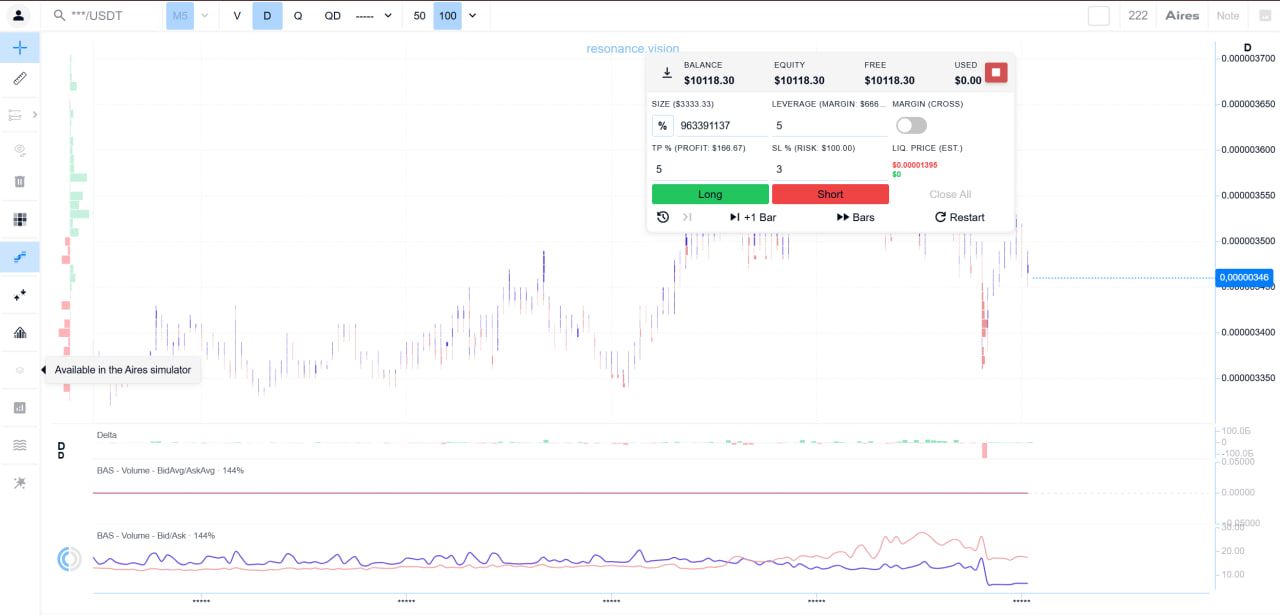Image resolution: width=1280 pixels, height=615 pixels.
Task: Open the Aires tab in top bar
Action: (1182, 16)
